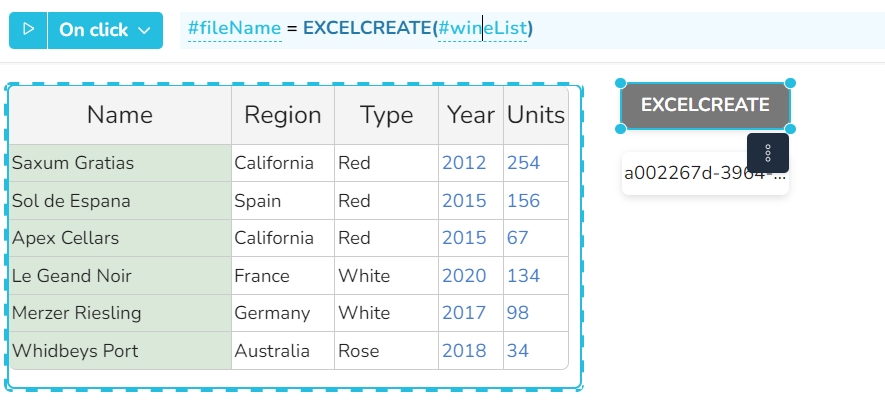Image resolution: width=885 pixels, height=404 pixels.
Task: Open the three-dot options menu icon
Action: [768, 153]
